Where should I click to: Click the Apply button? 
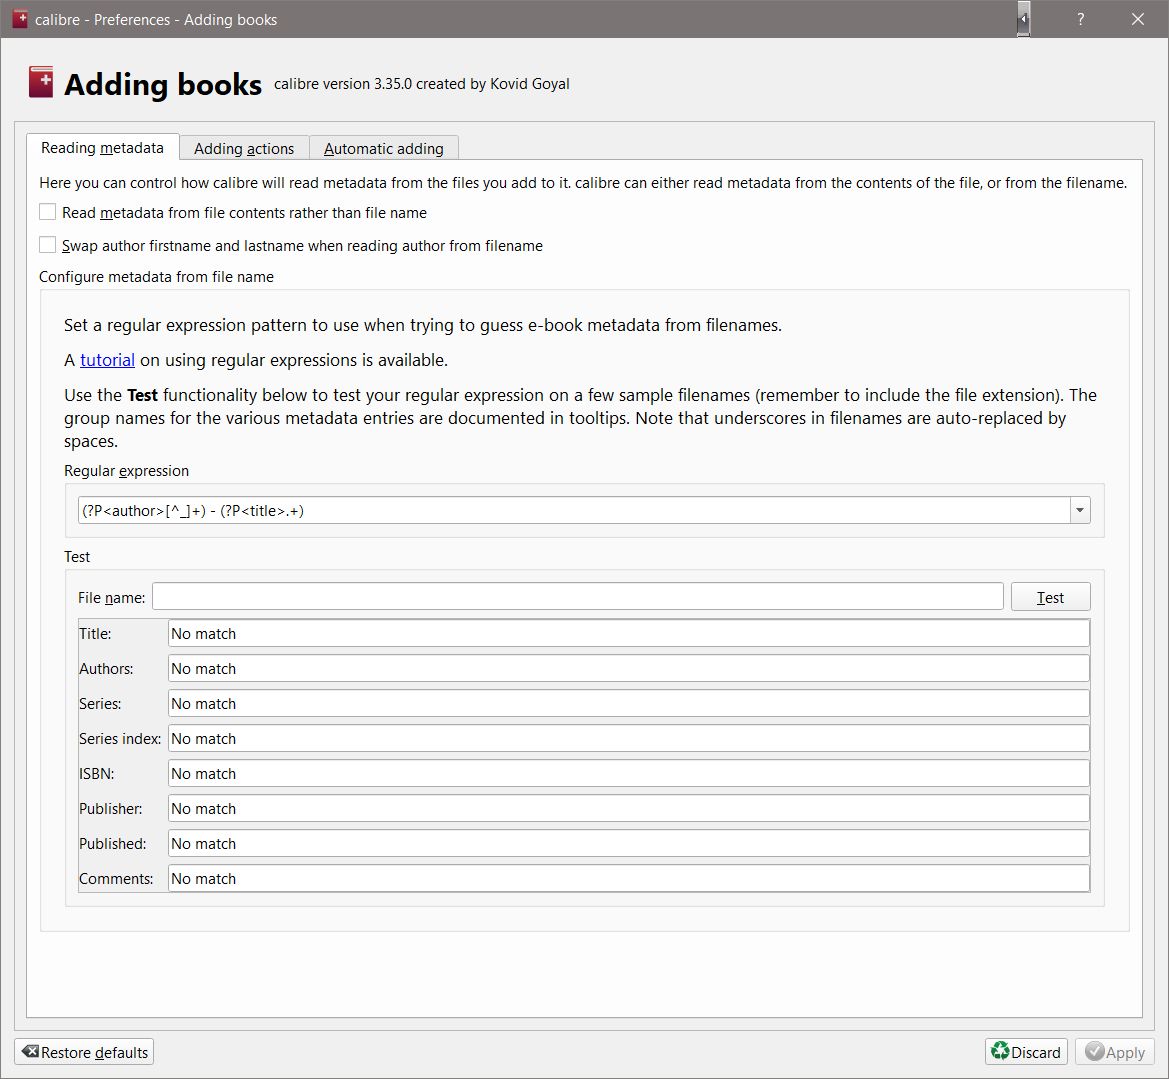click(1115, 1052)
